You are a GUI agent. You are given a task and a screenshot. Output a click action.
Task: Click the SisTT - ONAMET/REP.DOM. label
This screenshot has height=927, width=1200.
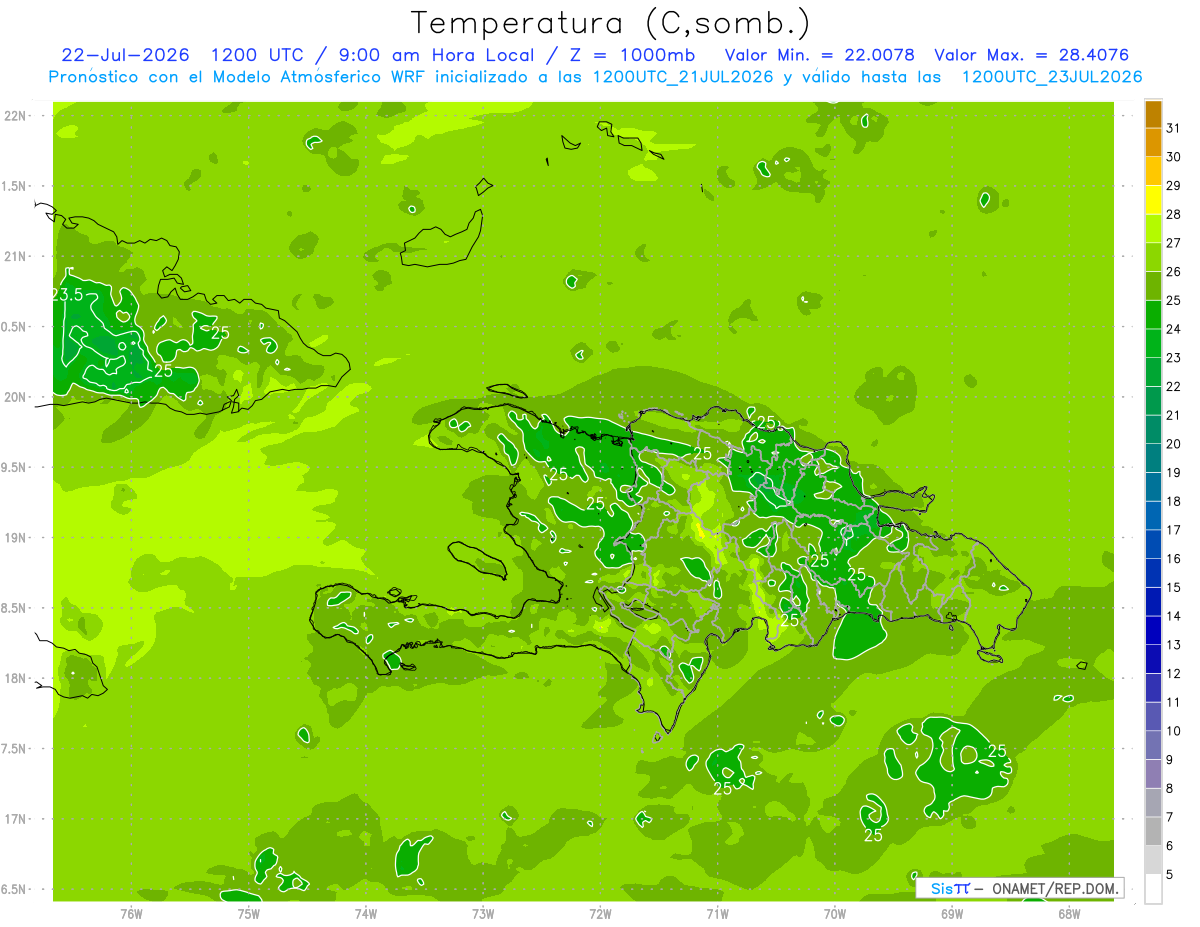click(1022, 888)
